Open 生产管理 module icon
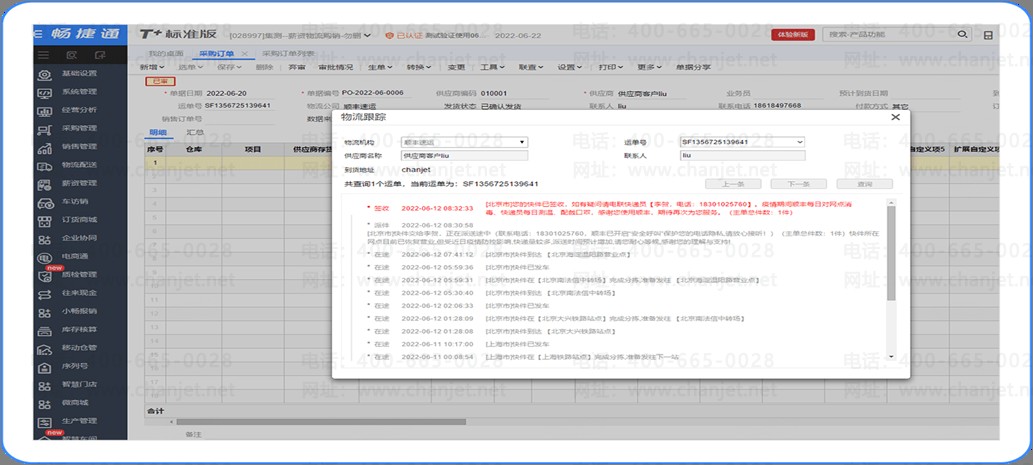This screenshot has width=1033, height=465. pos(45,421)
